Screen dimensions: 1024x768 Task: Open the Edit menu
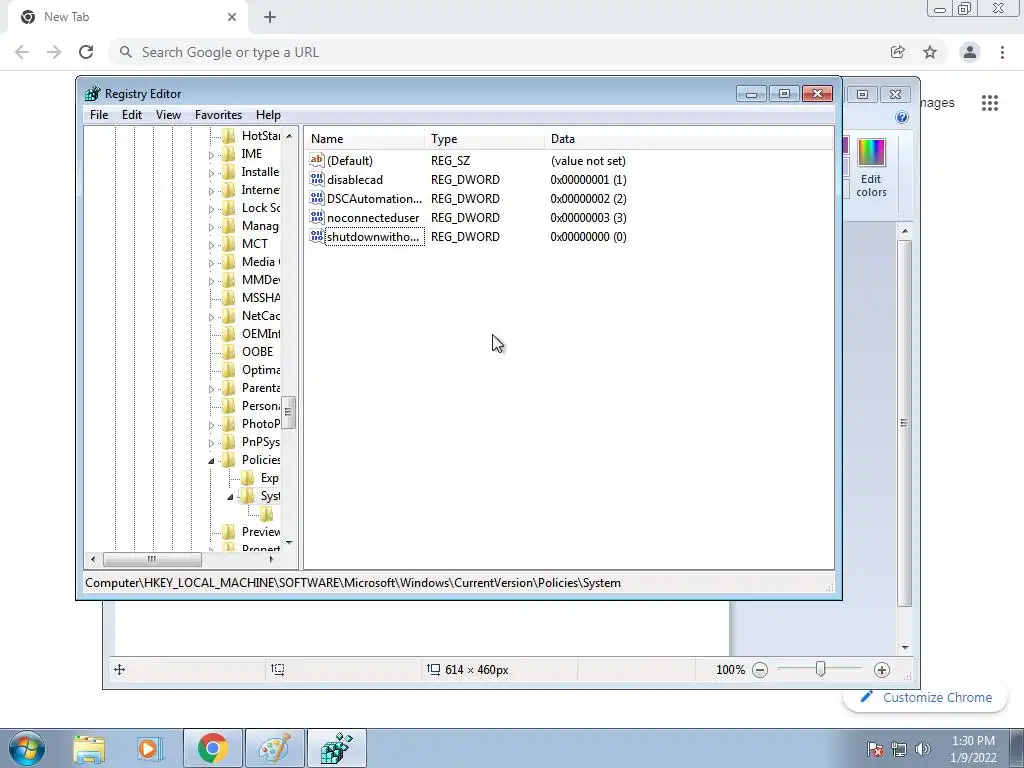click(x=132, y=115)
